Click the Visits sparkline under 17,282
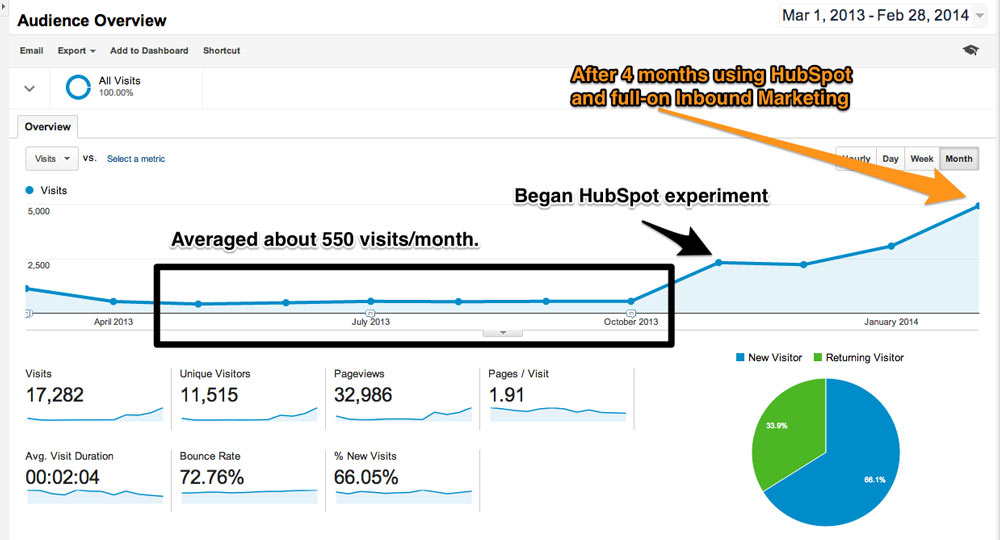 coord(95,415)
